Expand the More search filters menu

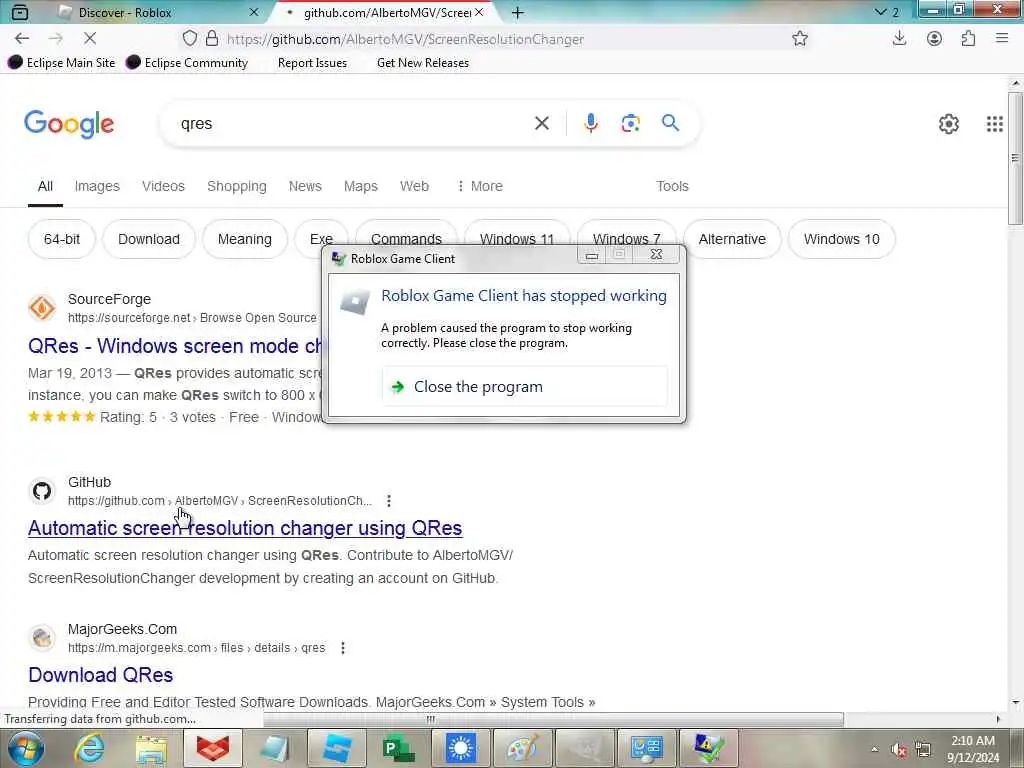(x=479, y=186)
